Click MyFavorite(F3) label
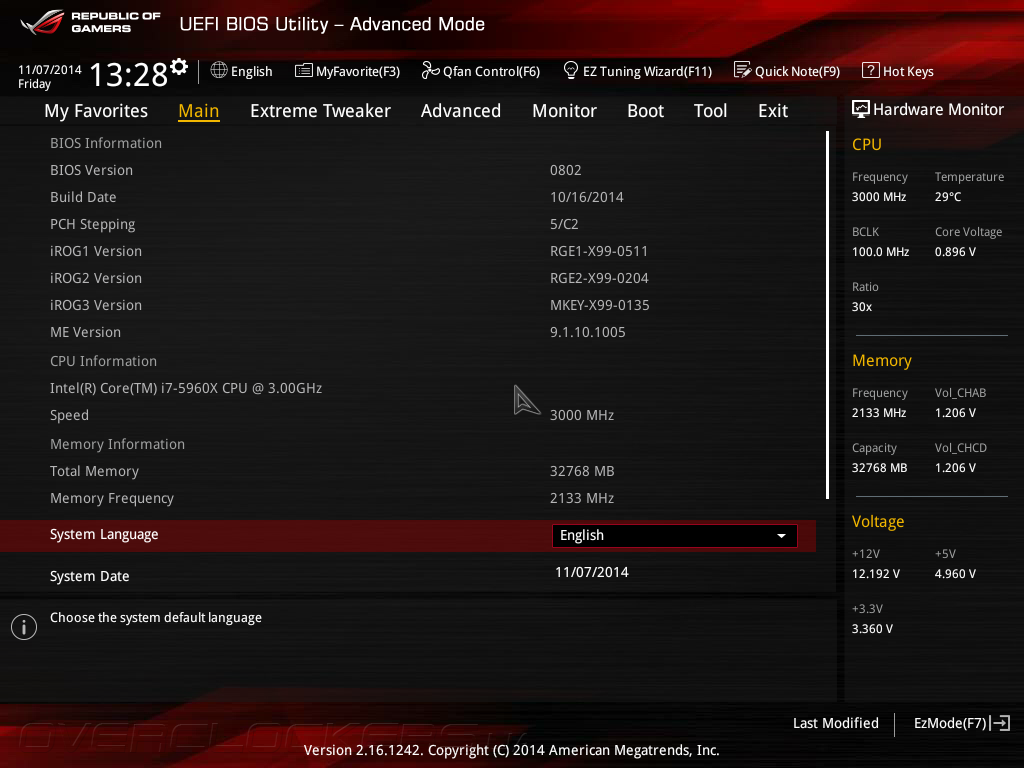 click(358, 71)
